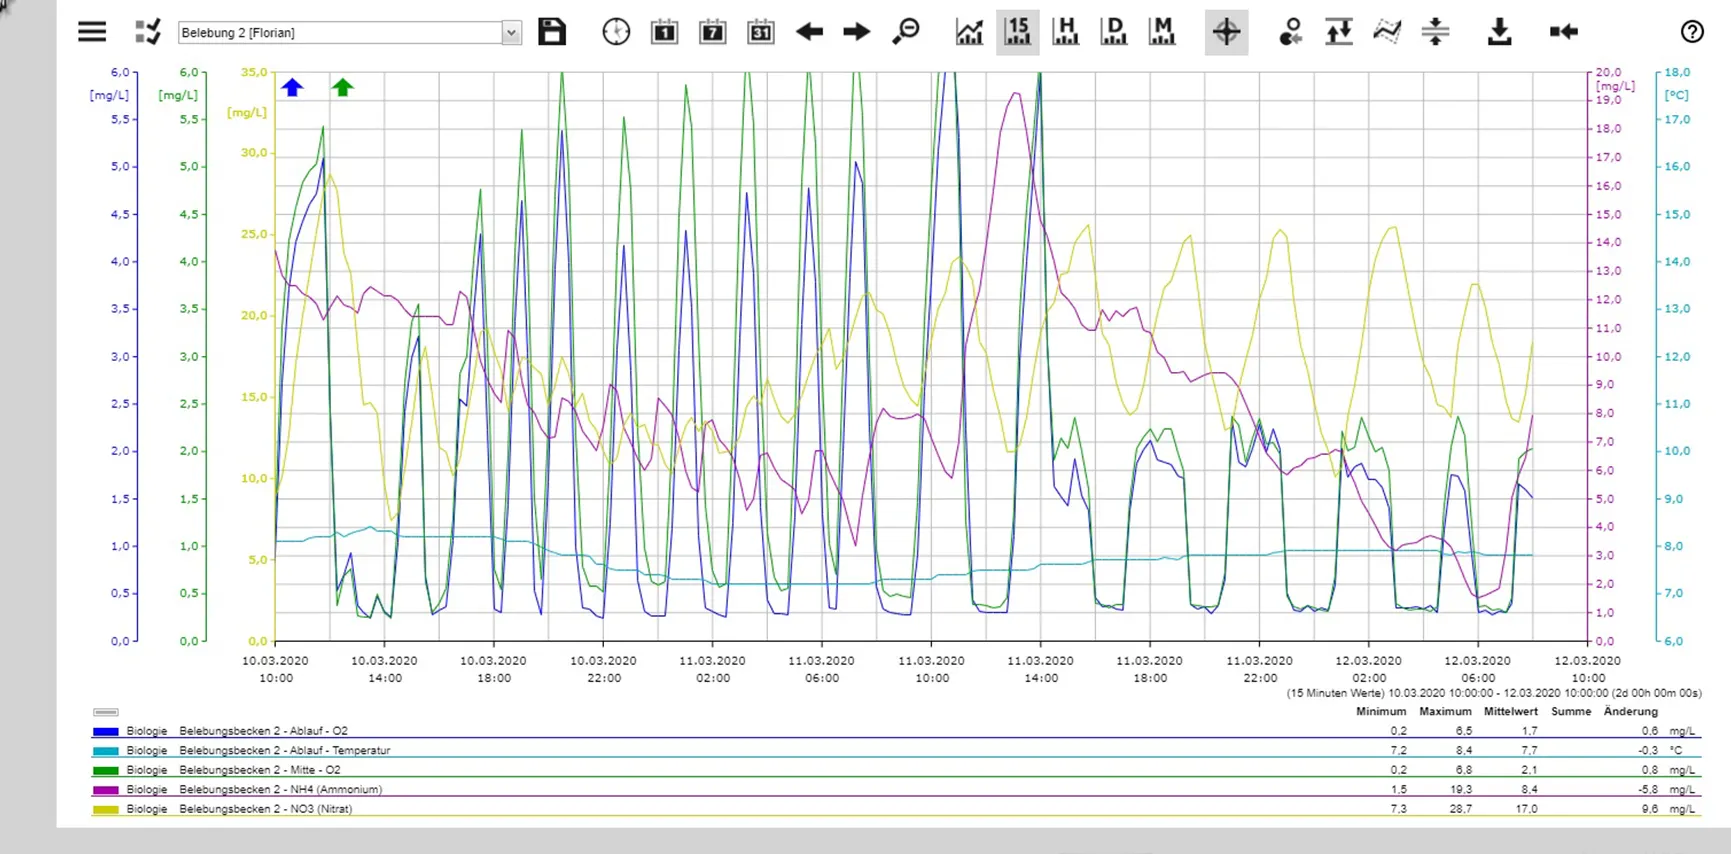
Task: Open the help question mark
Action: 1691,32
